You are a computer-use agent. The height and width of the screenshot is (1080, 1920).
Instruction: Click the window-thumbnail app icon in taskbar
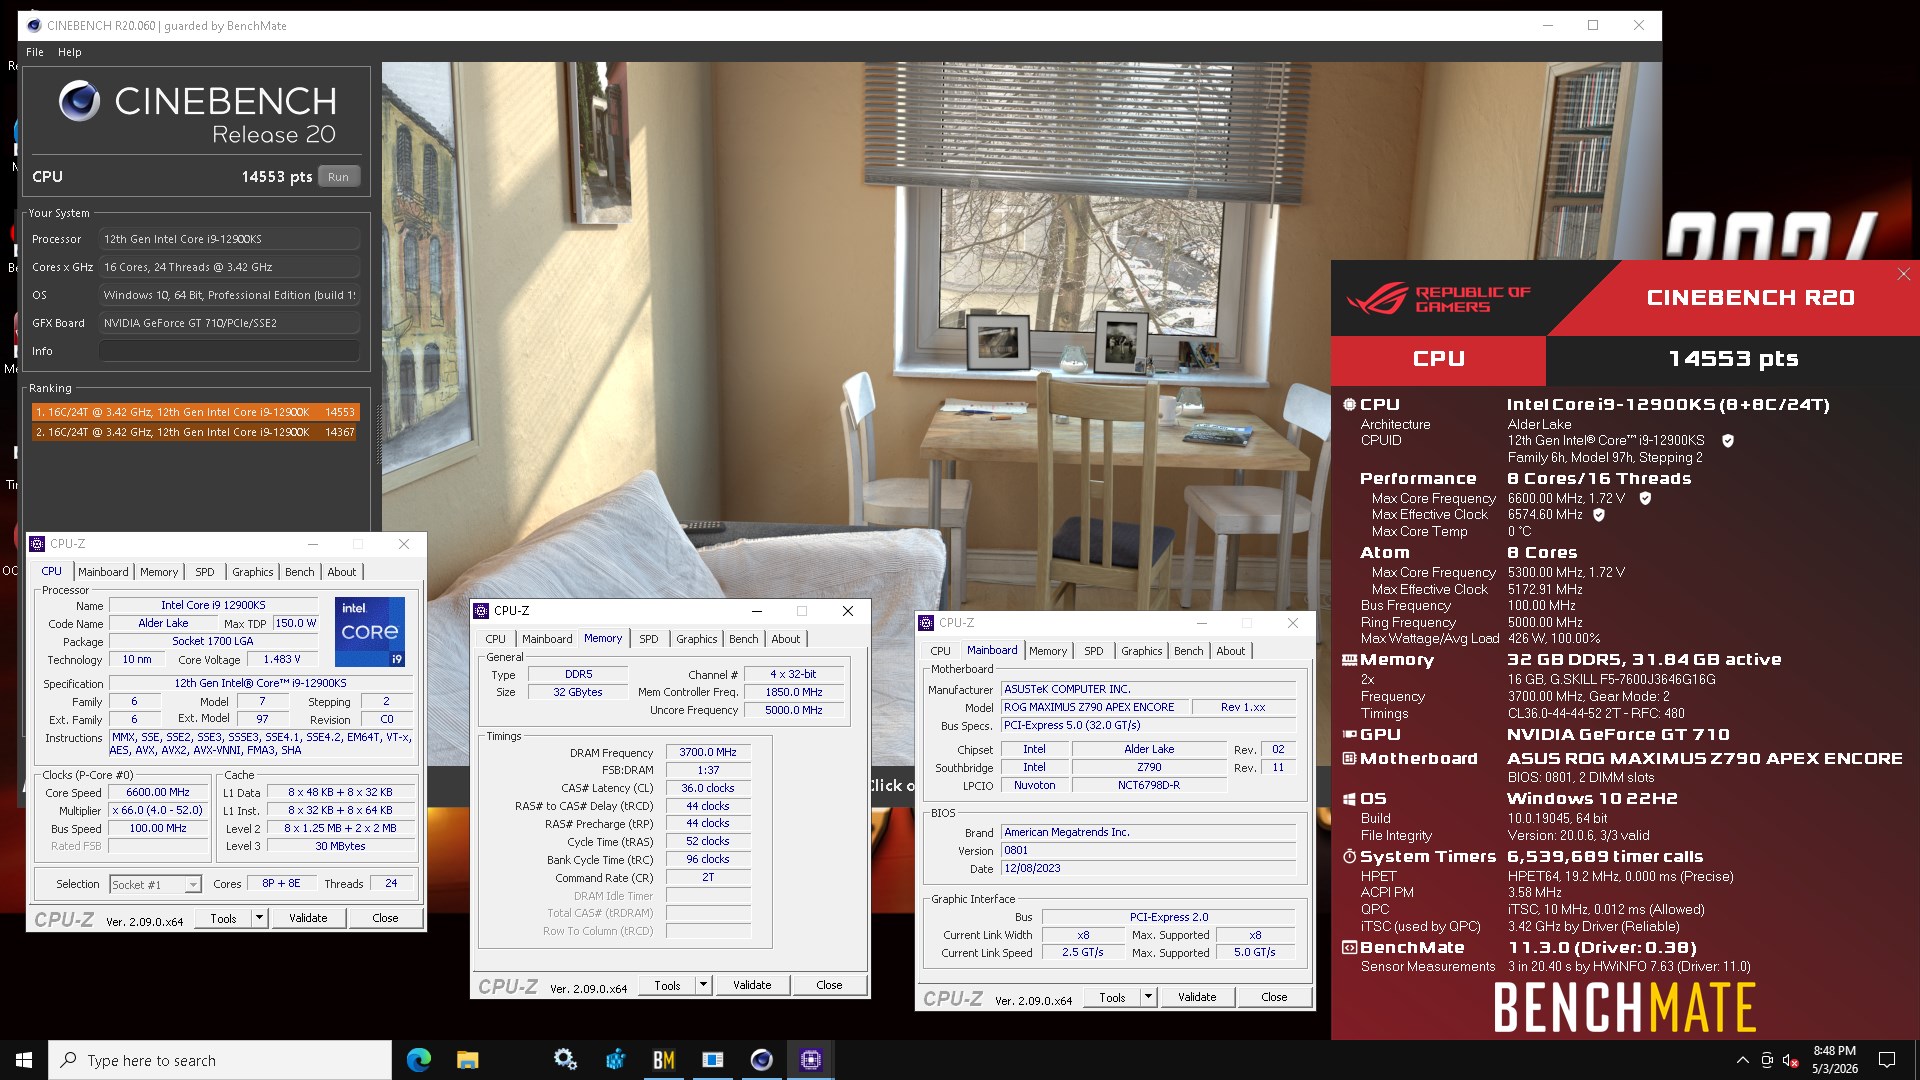click(x=712, y=1060)
